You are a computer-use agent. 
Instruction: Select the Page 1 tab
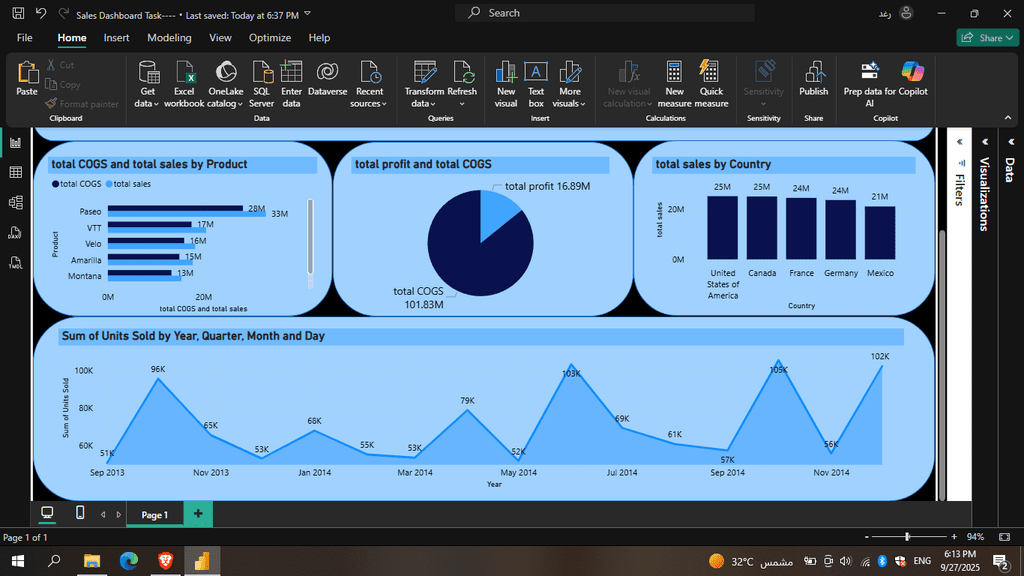point(154,514)
